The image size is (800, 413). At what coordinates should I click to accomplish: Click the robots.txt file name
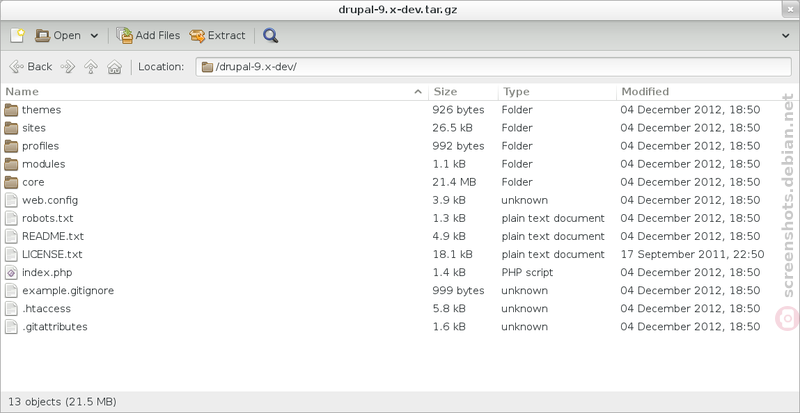[47, 218]
